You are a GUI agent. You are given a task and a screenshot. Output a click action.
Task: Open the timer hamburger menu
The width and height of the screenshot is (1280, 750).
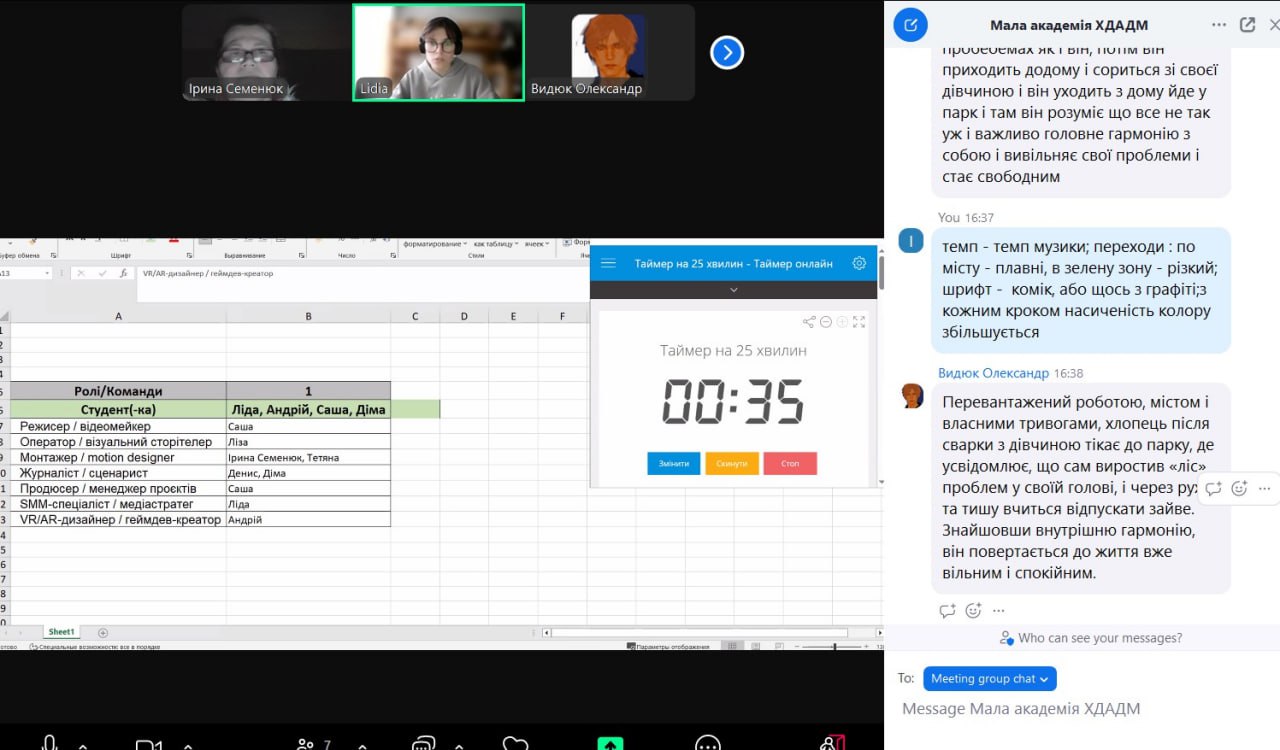tap(608, 264)
